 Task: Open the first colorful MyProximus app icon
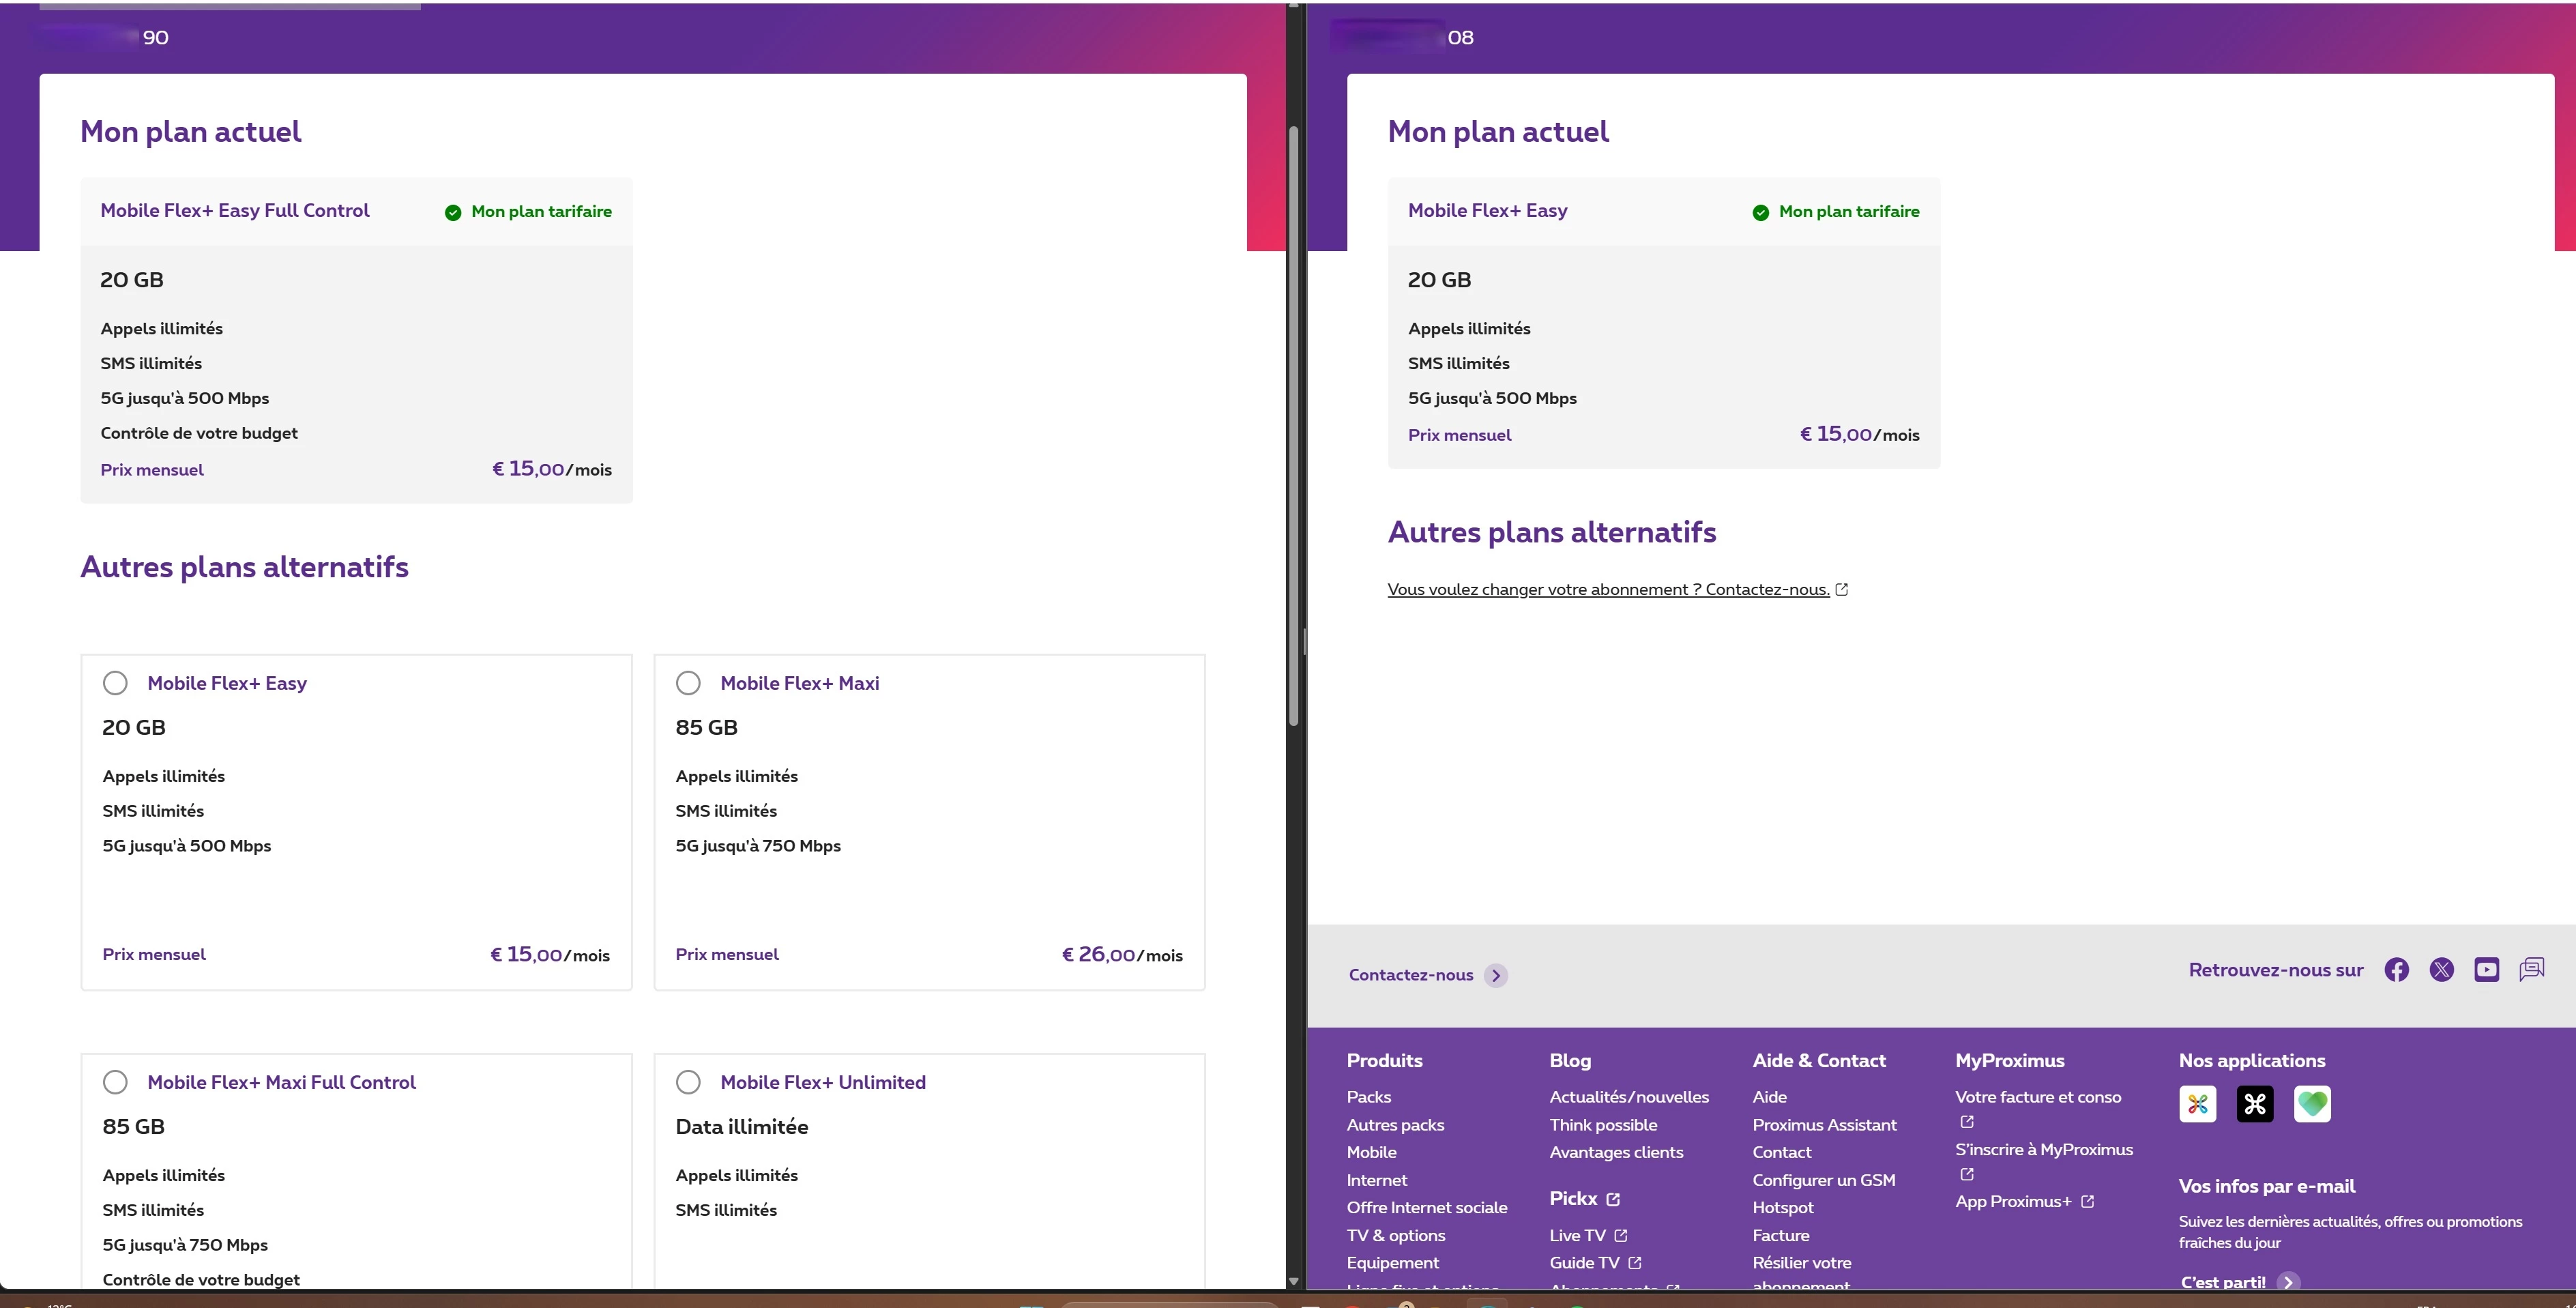pyautogui.click(x=2197, y=1104)
